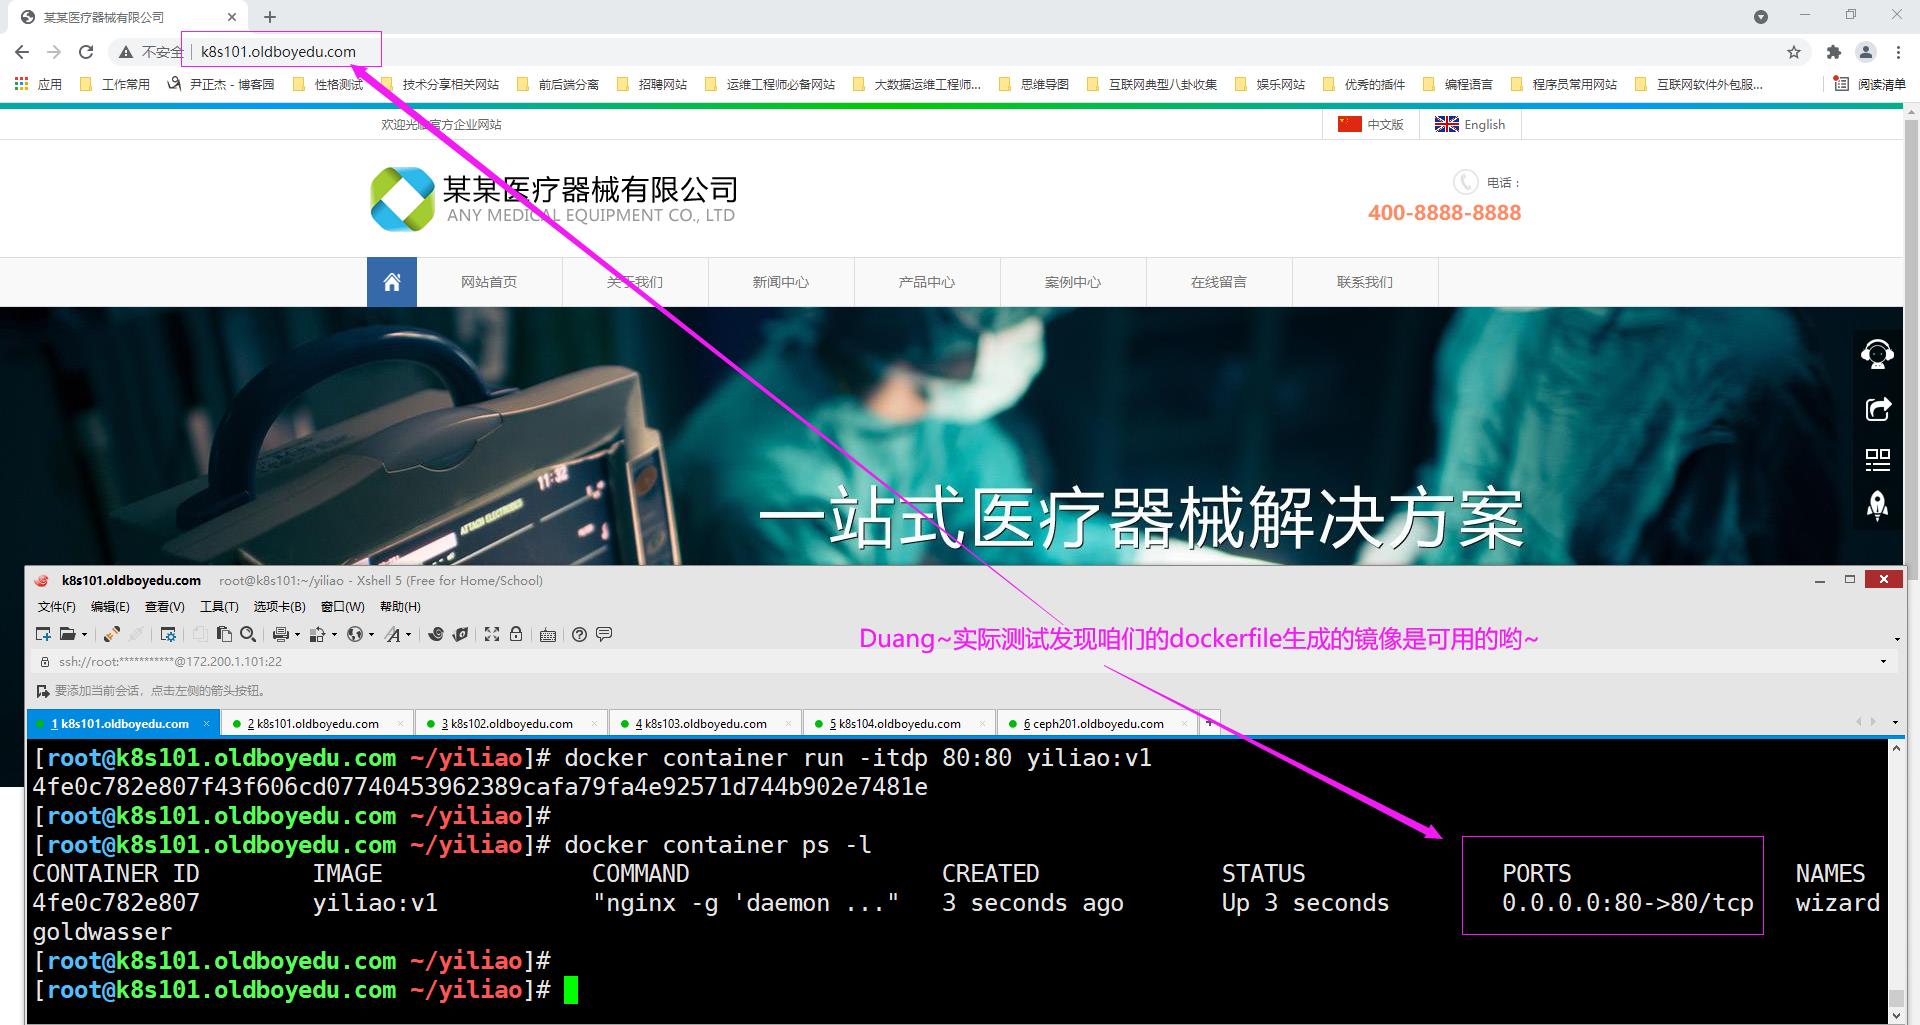Create a new session in Xshell
Viewport: 1920px width, 1025px height.
click(43, 634)
